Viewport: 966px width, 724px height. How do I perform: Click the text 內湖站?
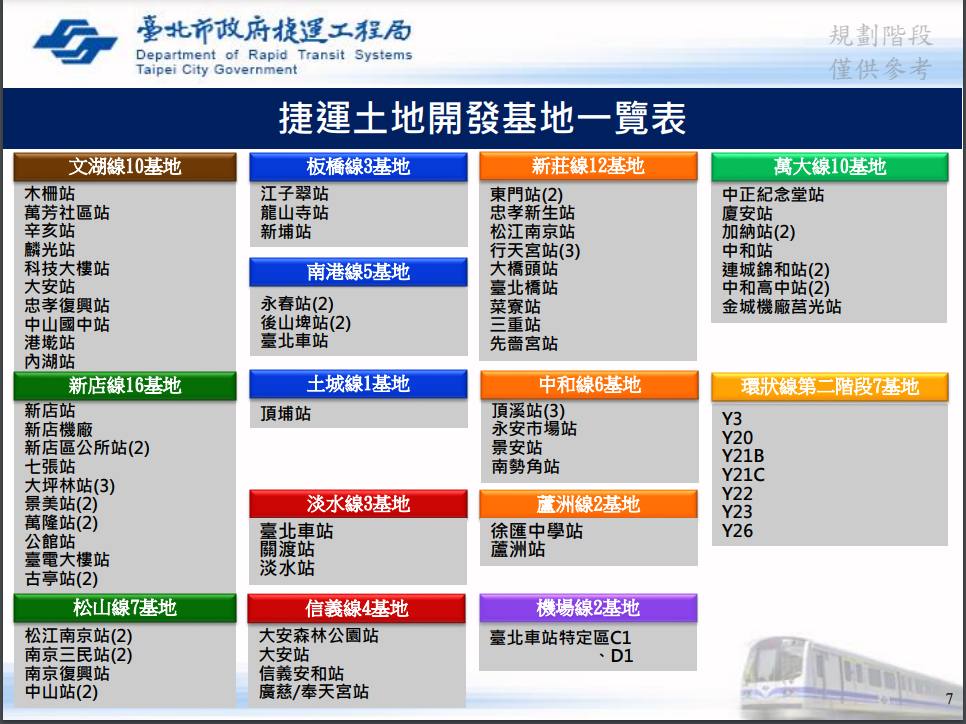49,362
